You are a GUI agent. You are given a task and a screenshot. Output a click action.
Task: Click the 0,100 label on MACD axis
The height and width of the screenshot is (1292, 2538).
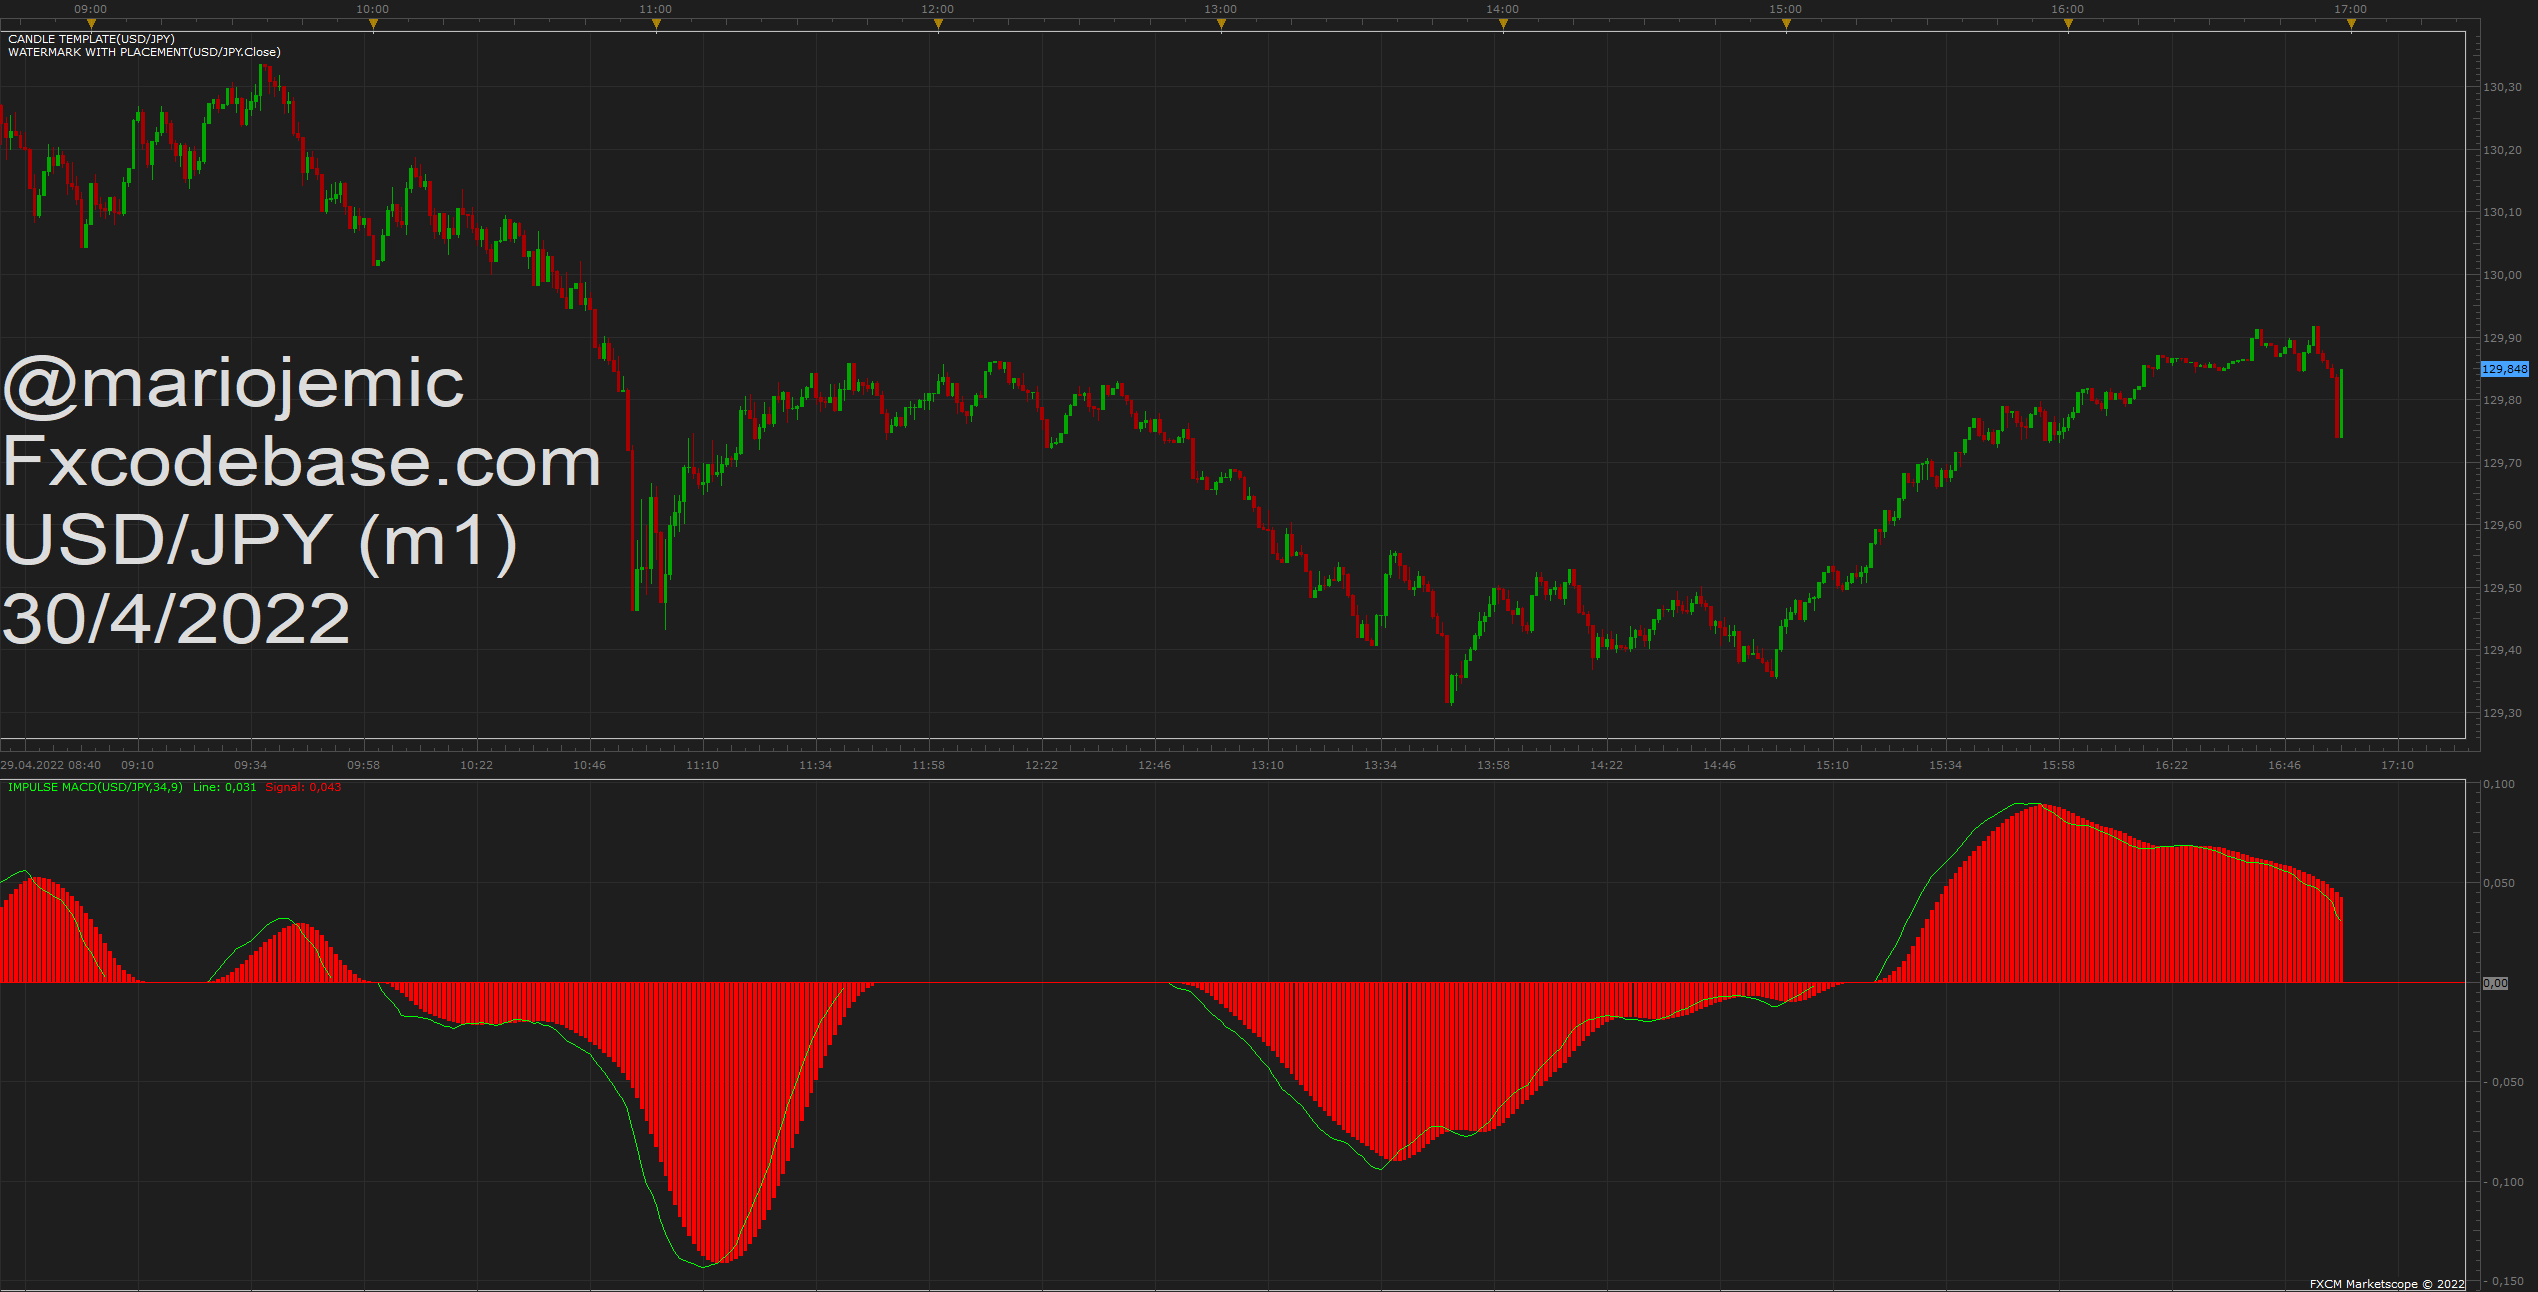point(2499,784)
